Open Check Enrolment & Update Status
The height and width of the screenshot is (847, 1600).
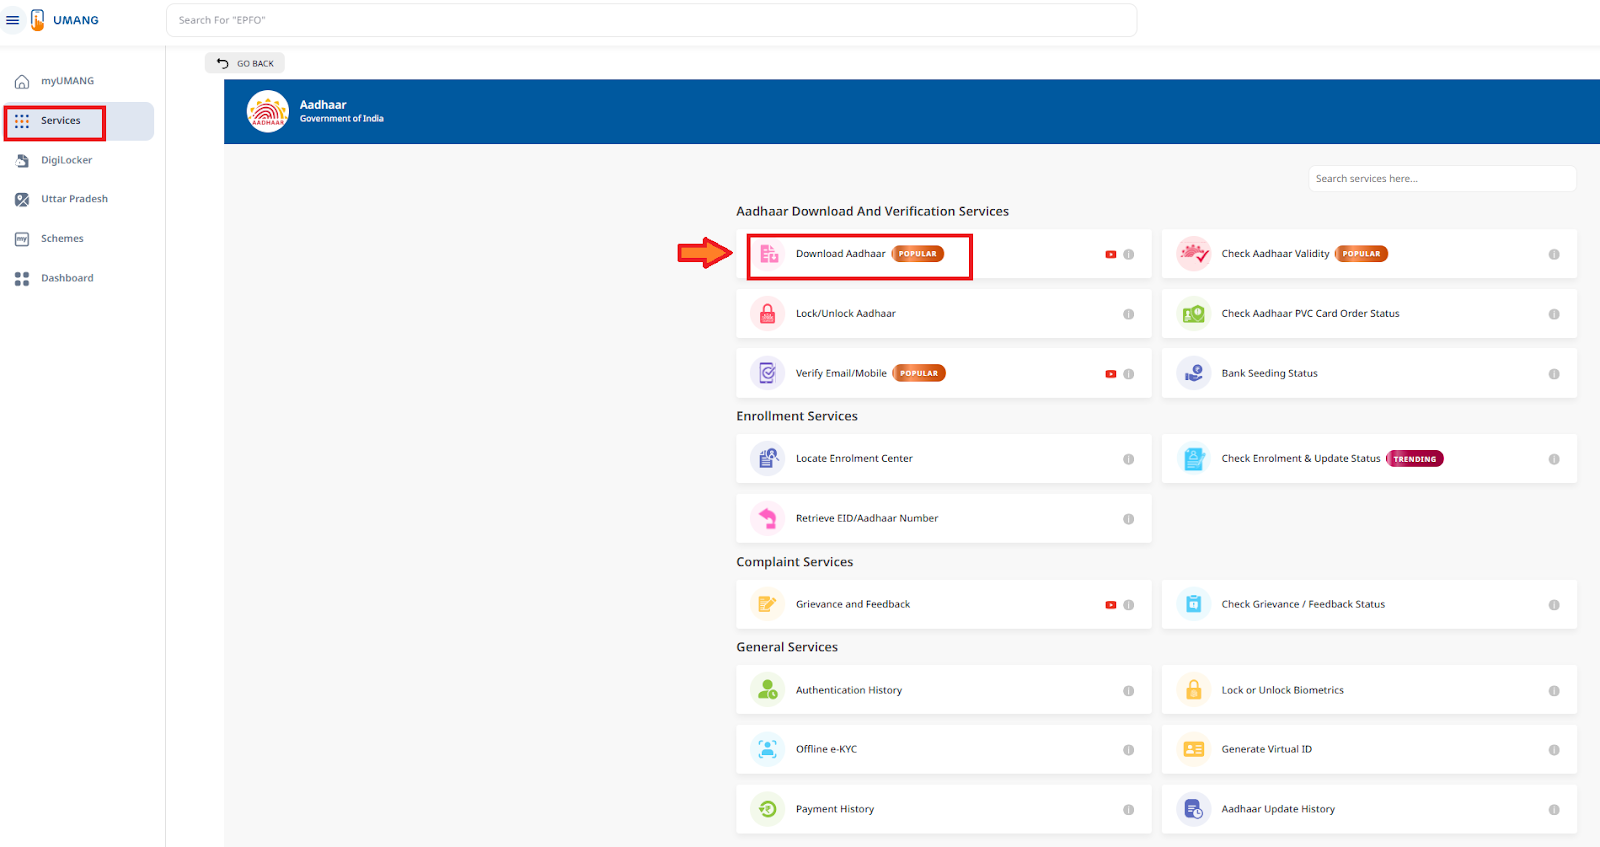pyautogui.click(x=1300, y=459)
